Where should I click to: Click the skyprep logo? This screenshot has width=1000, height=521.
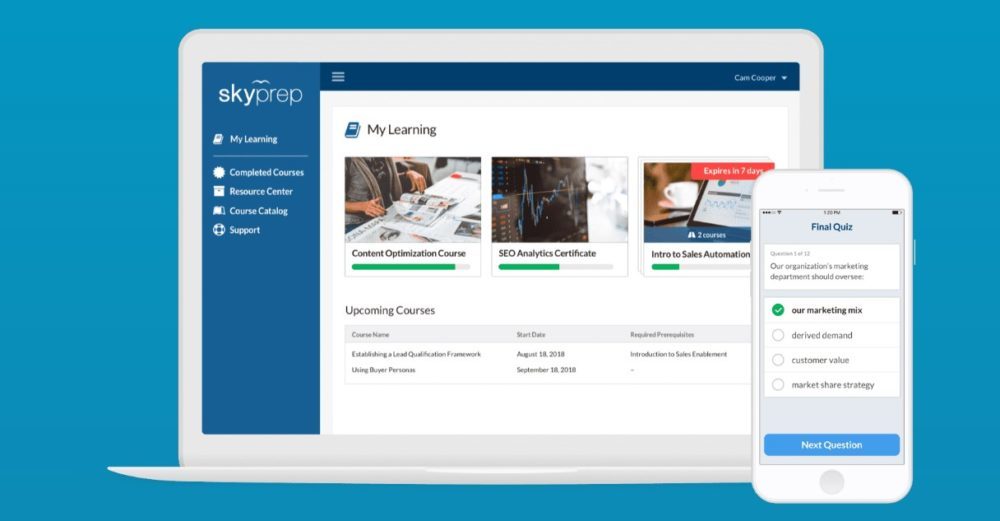pyautogui.click(x=260, y=94)
